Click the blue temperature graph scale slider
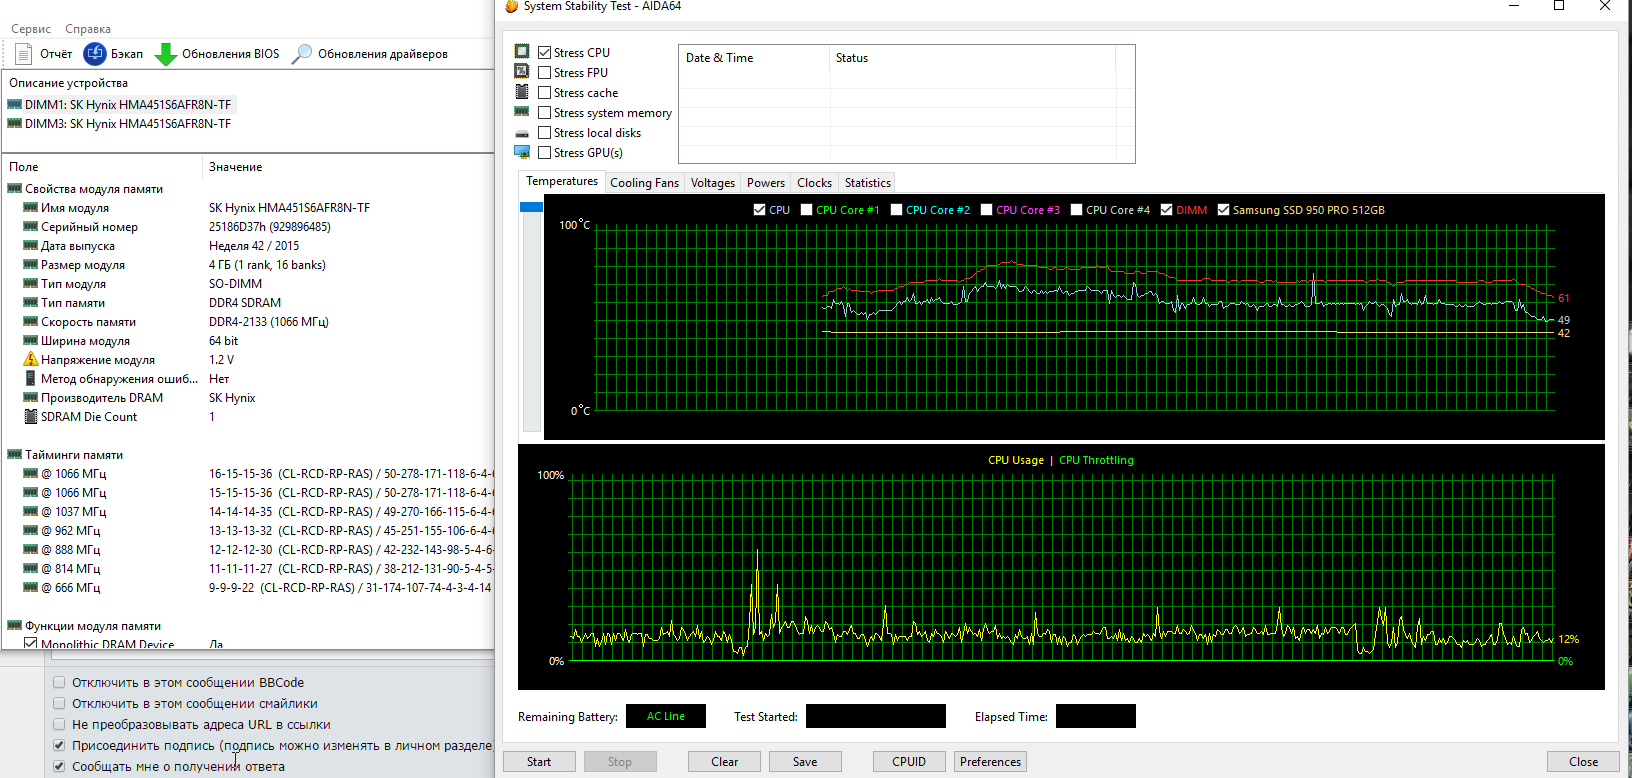The width and height of the screenshot is (1632, 778). (x=531, y=207)
